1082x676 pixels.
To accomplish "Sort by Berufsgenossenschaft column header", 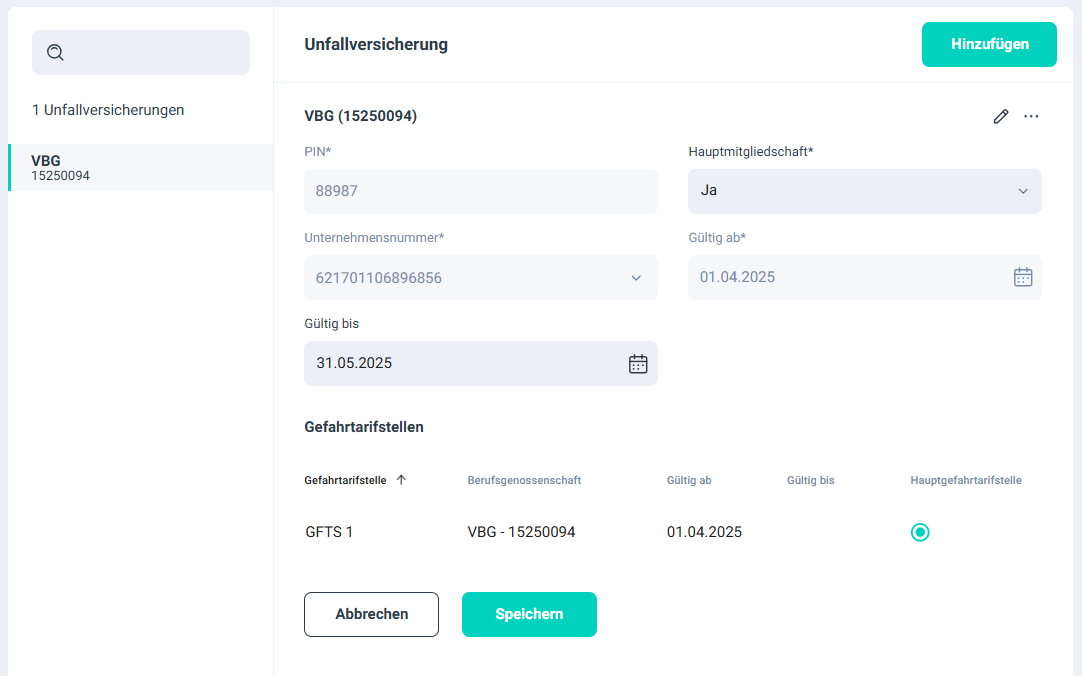I will tap(524, 480).
